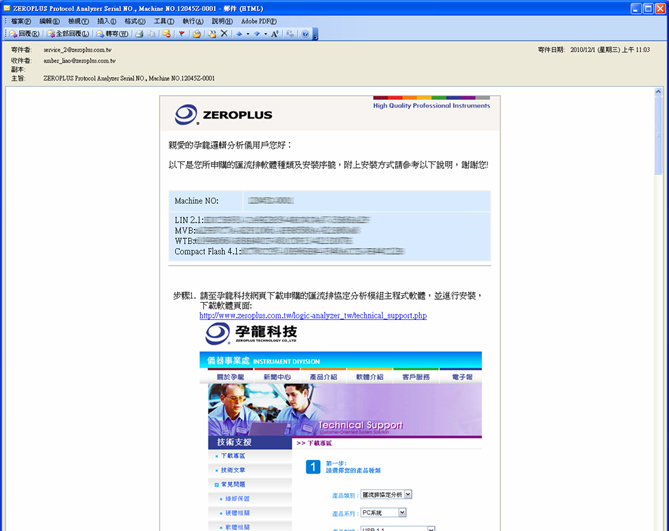This screenshot has width=669, height=531.
Task: Open the 檔案(F) File menu
Action: pyautogui.click(x=21, y=21)
